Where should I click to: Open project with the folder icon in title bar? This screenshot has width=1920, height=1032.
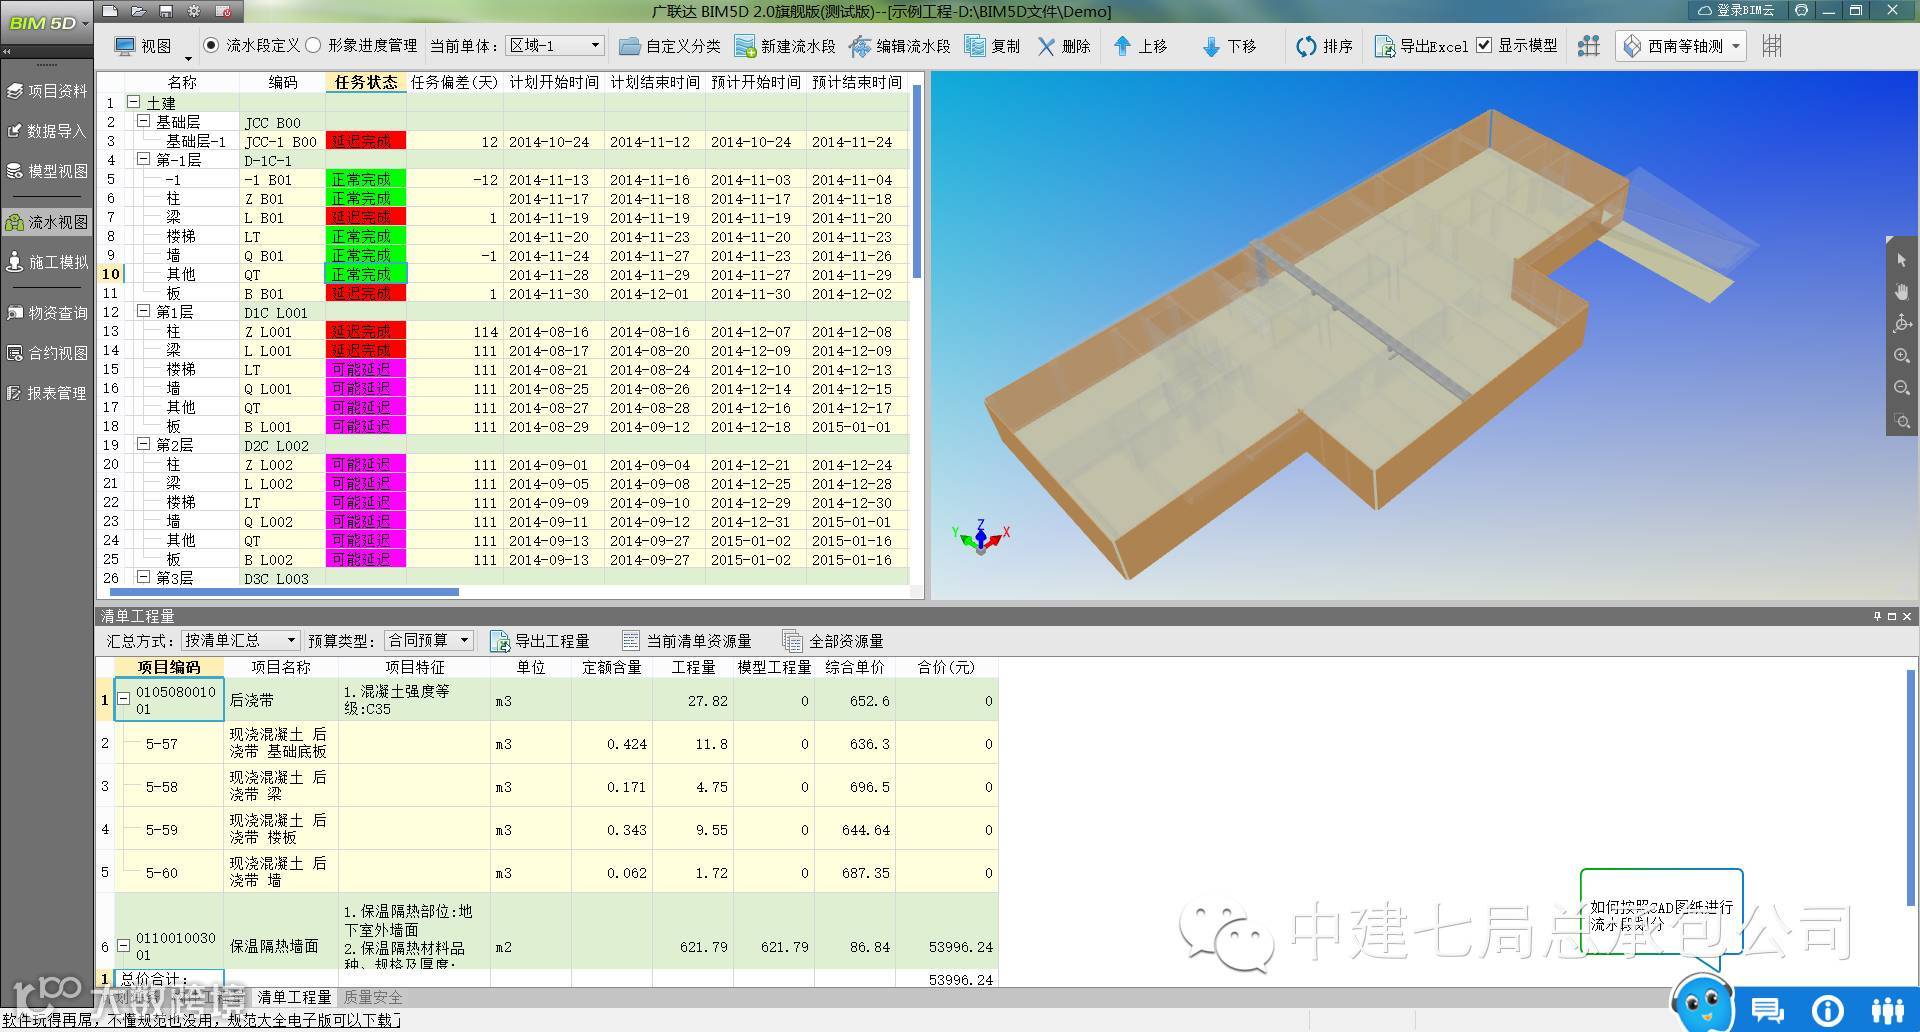pos(138,11)
